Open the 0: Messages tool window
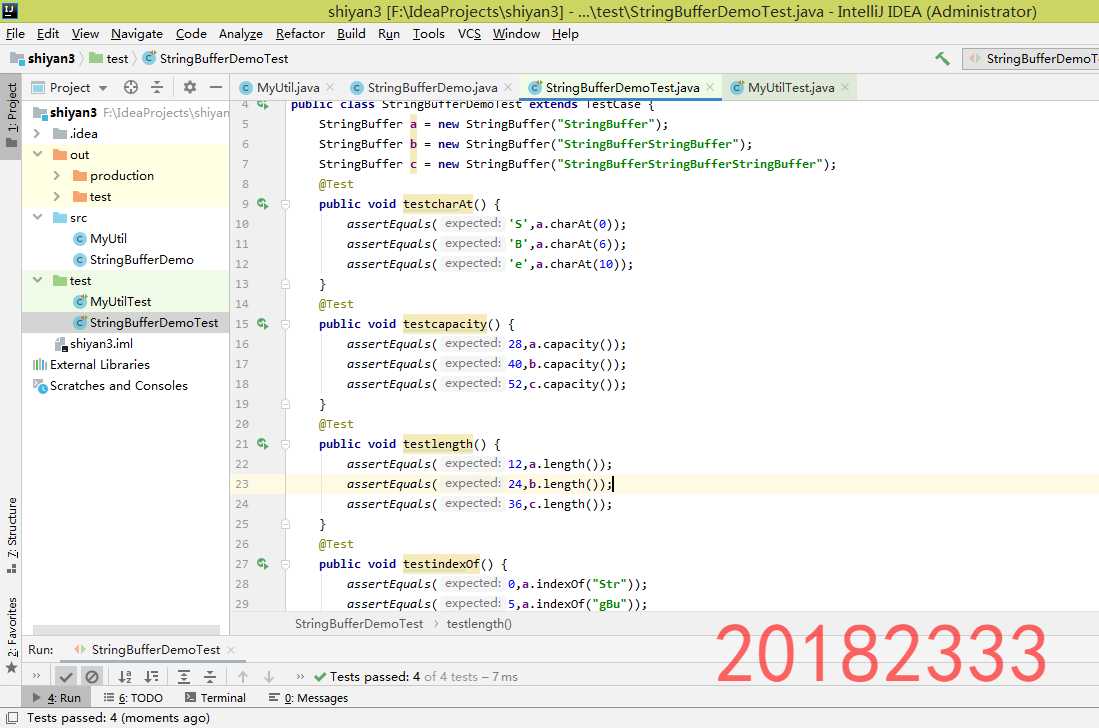This screenshot has width=1099, height=728. click(308, 698)
